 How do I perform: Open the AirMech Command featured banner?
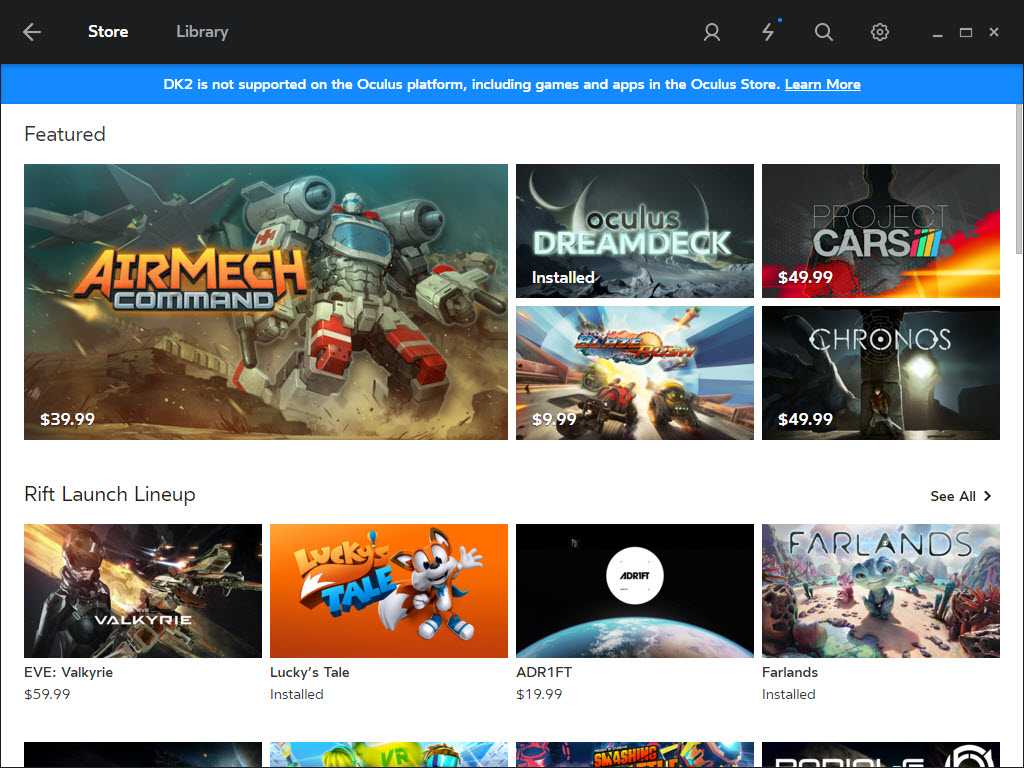click(x=266, y=302)
